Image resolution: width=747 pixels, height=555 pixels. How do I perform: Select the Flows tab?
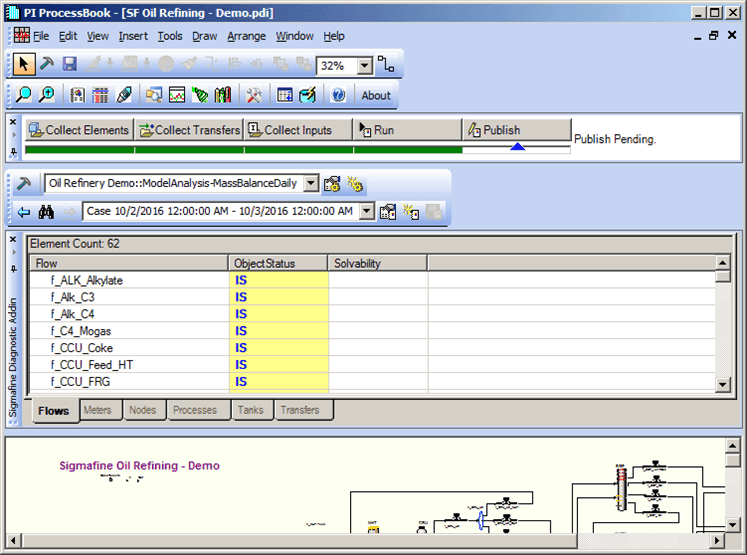[x=54, y=411]
